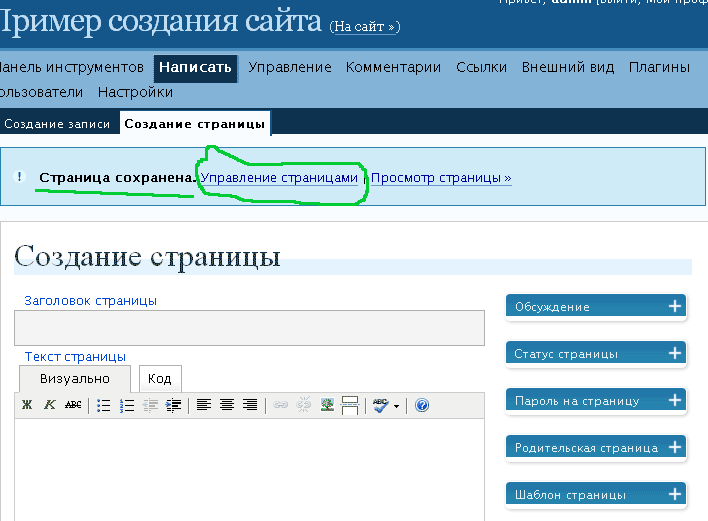
Task: Switch to Создание записи tab
Action: click(x=57, y=124)
